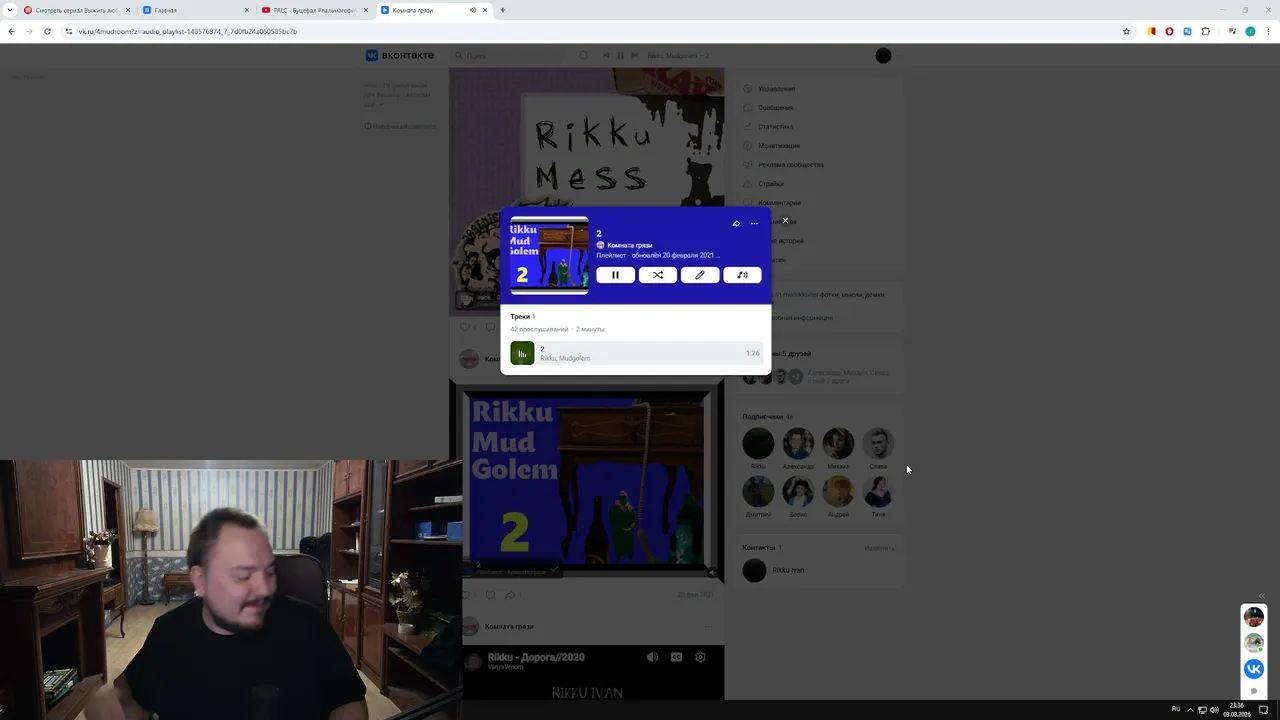Viewport: 1280px width, 720px height.
Task: Edit the playlist with the pencil button
Action: pyautogui.click(x=700, y=275)
